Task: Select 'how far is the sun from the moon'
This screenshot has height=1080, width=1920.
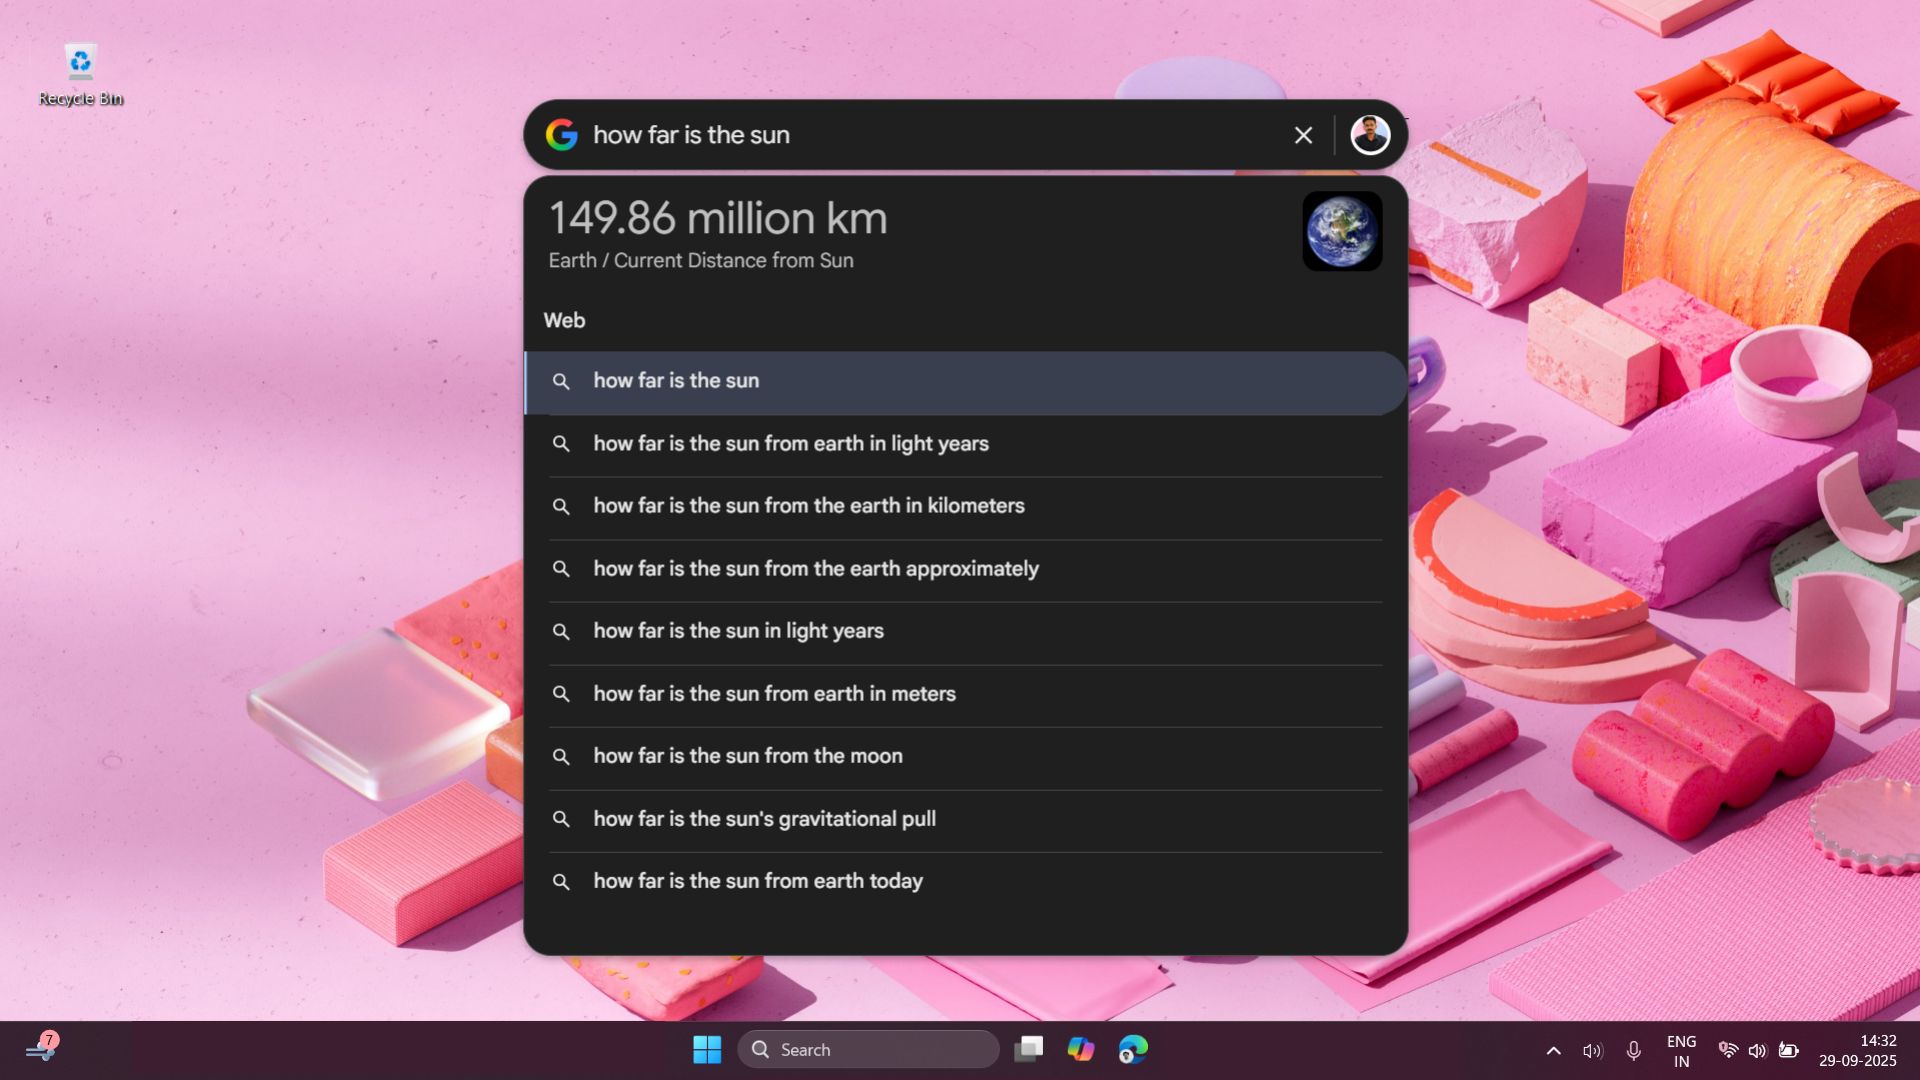Action: pyautogui.click(x=747, y=756)
